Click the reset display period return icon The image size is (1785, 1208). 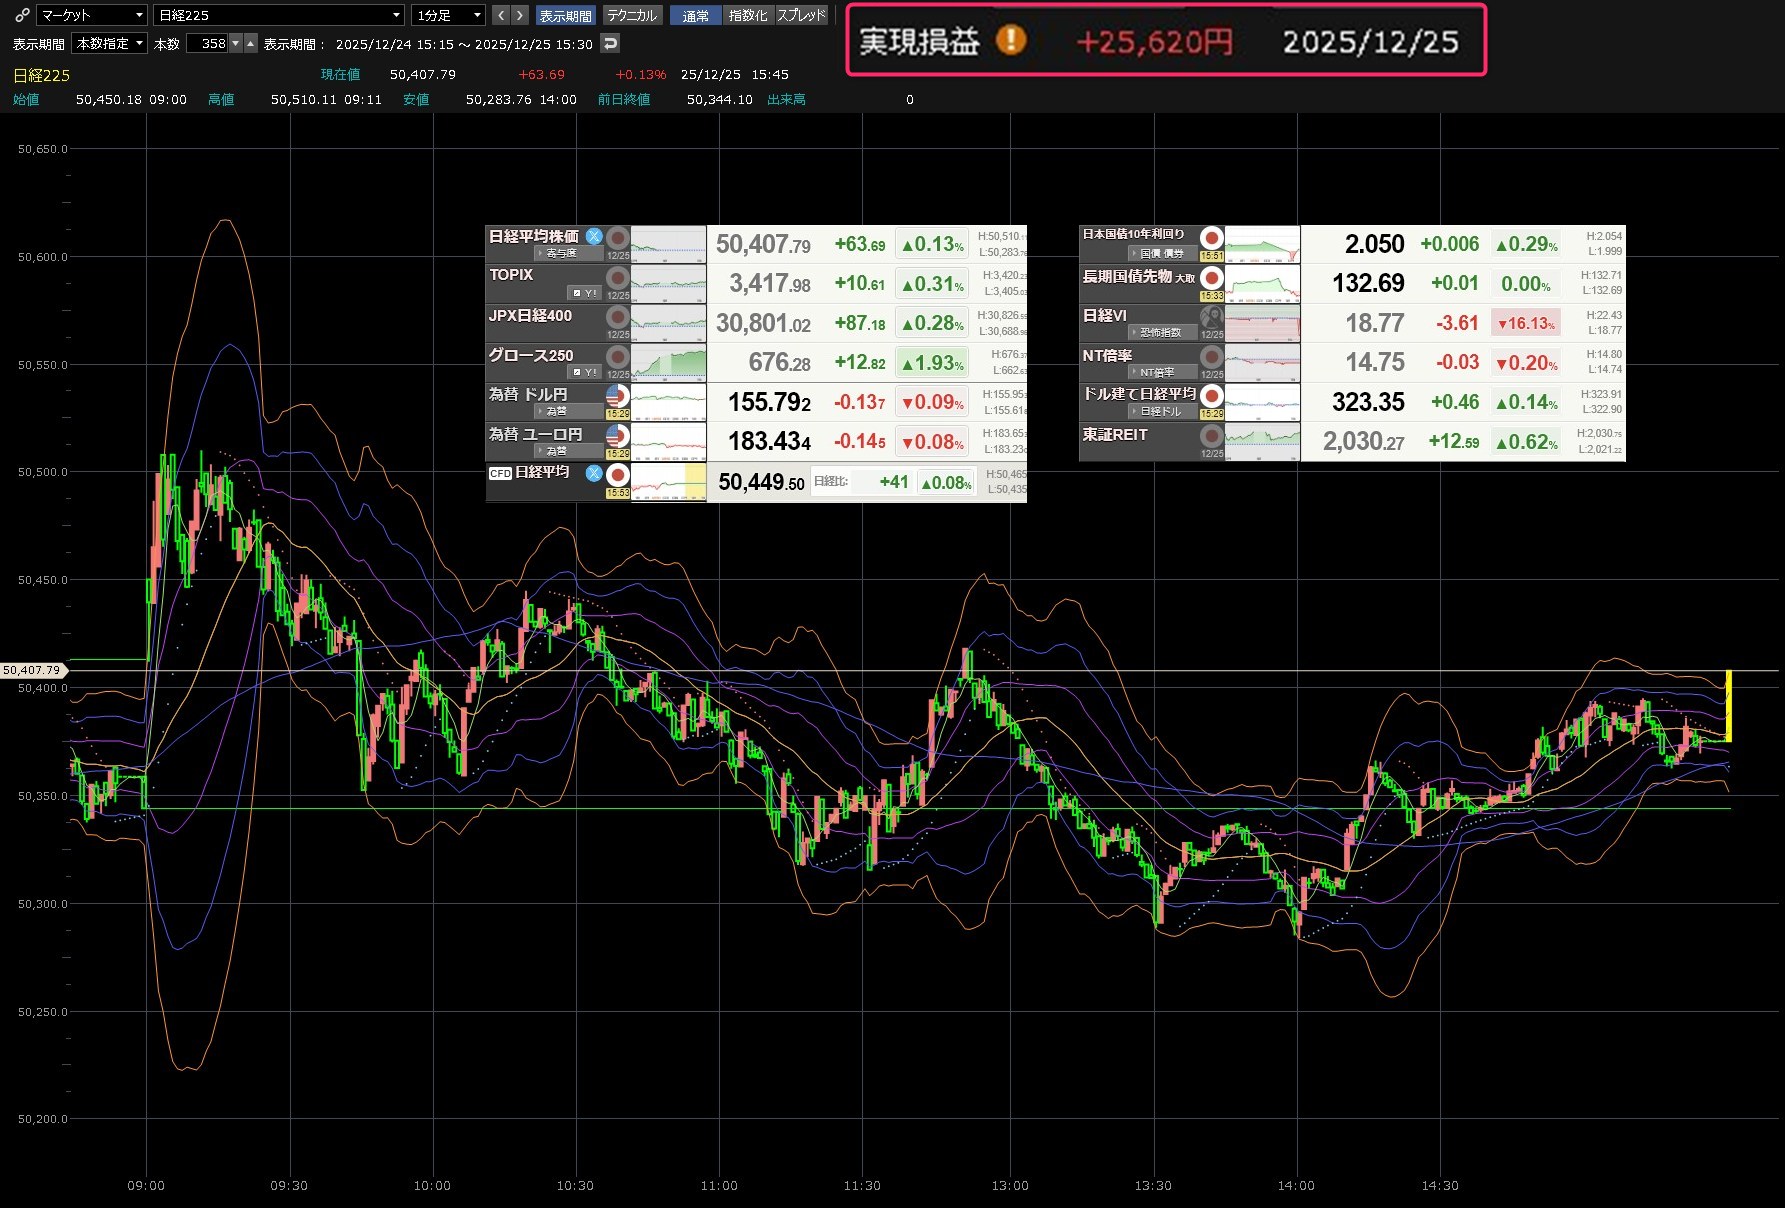coord(610,43)
